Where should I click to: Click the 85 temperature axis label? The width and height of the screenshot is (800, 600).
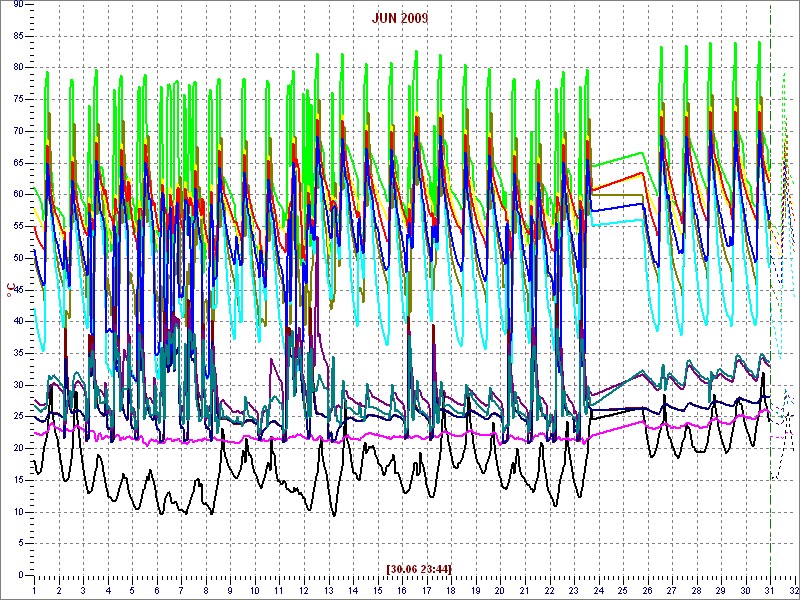pyautogui.click(x=18, y=36)
